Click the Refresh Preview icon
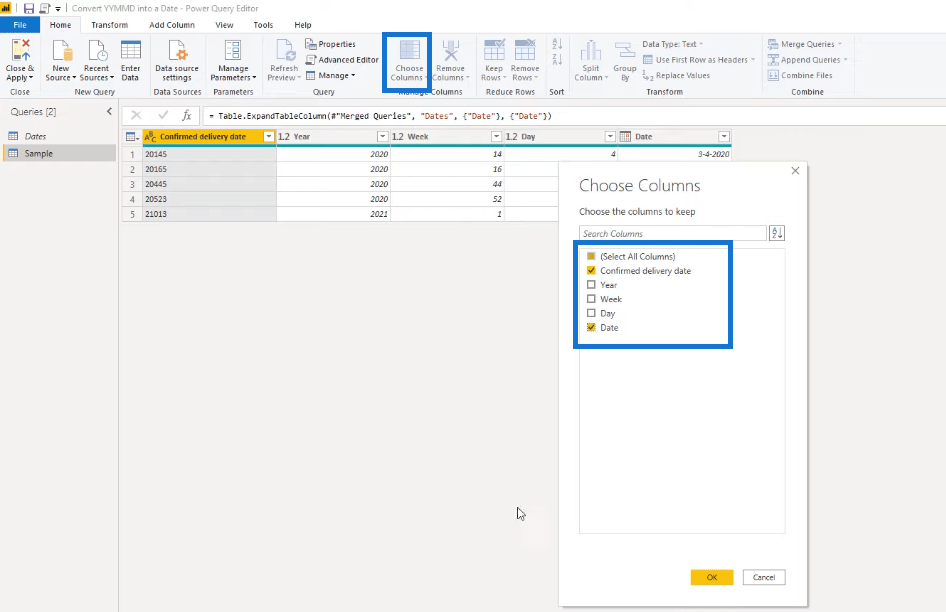Image resolution: width=946 pixels, height=612 pixels. click(x=284, y=51)
